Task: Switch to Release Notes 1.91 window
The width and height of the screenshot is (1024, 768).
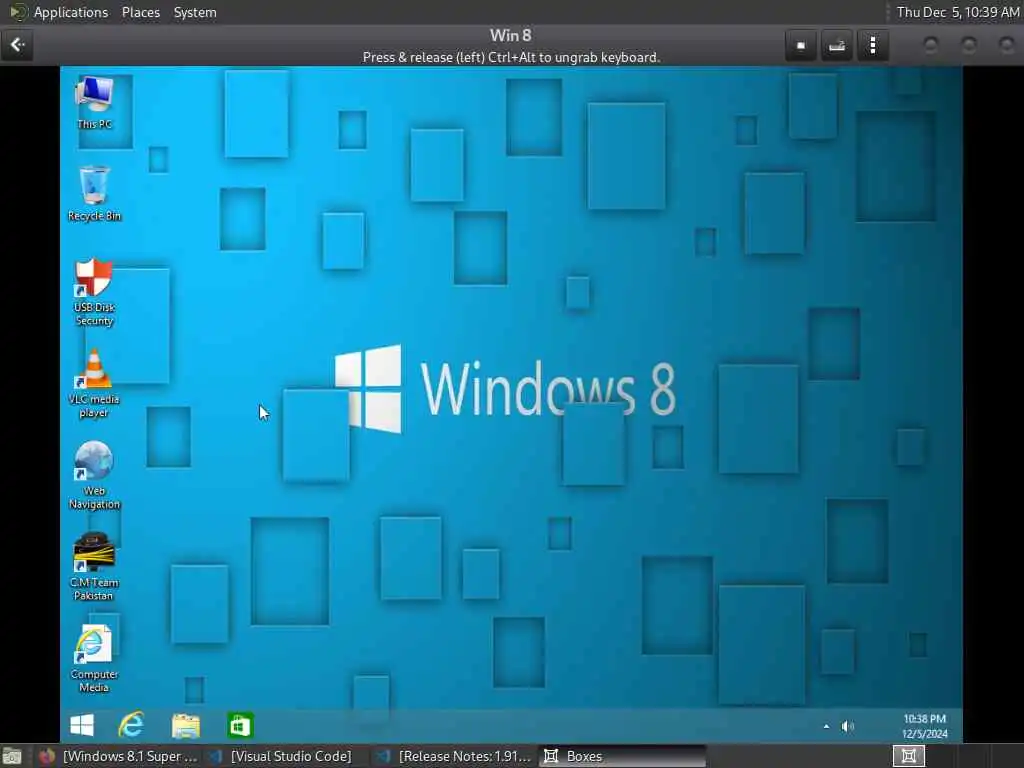Action: 455,756
